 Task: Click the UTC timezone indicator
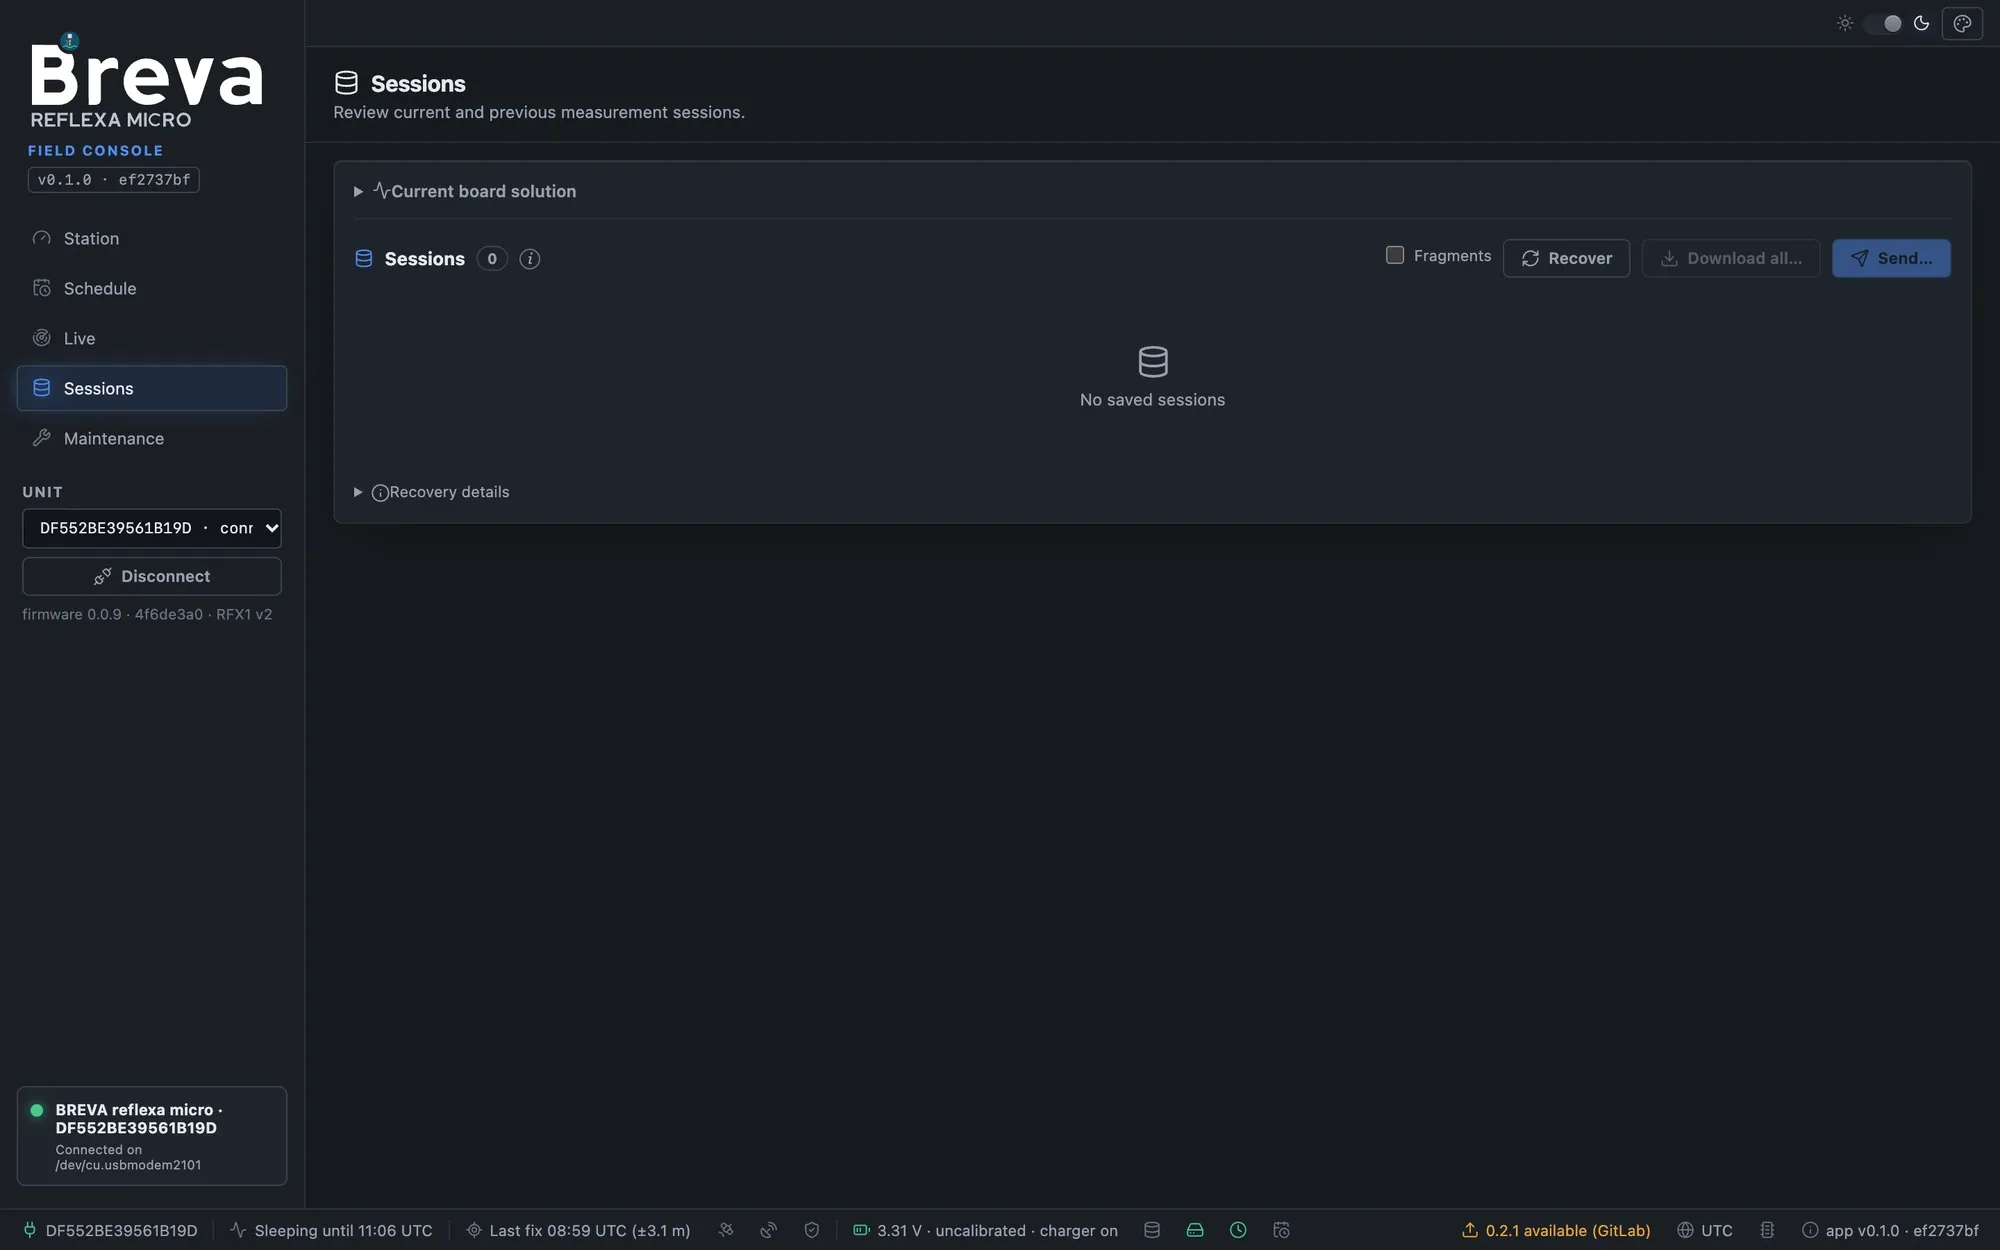point(1705,1230)
